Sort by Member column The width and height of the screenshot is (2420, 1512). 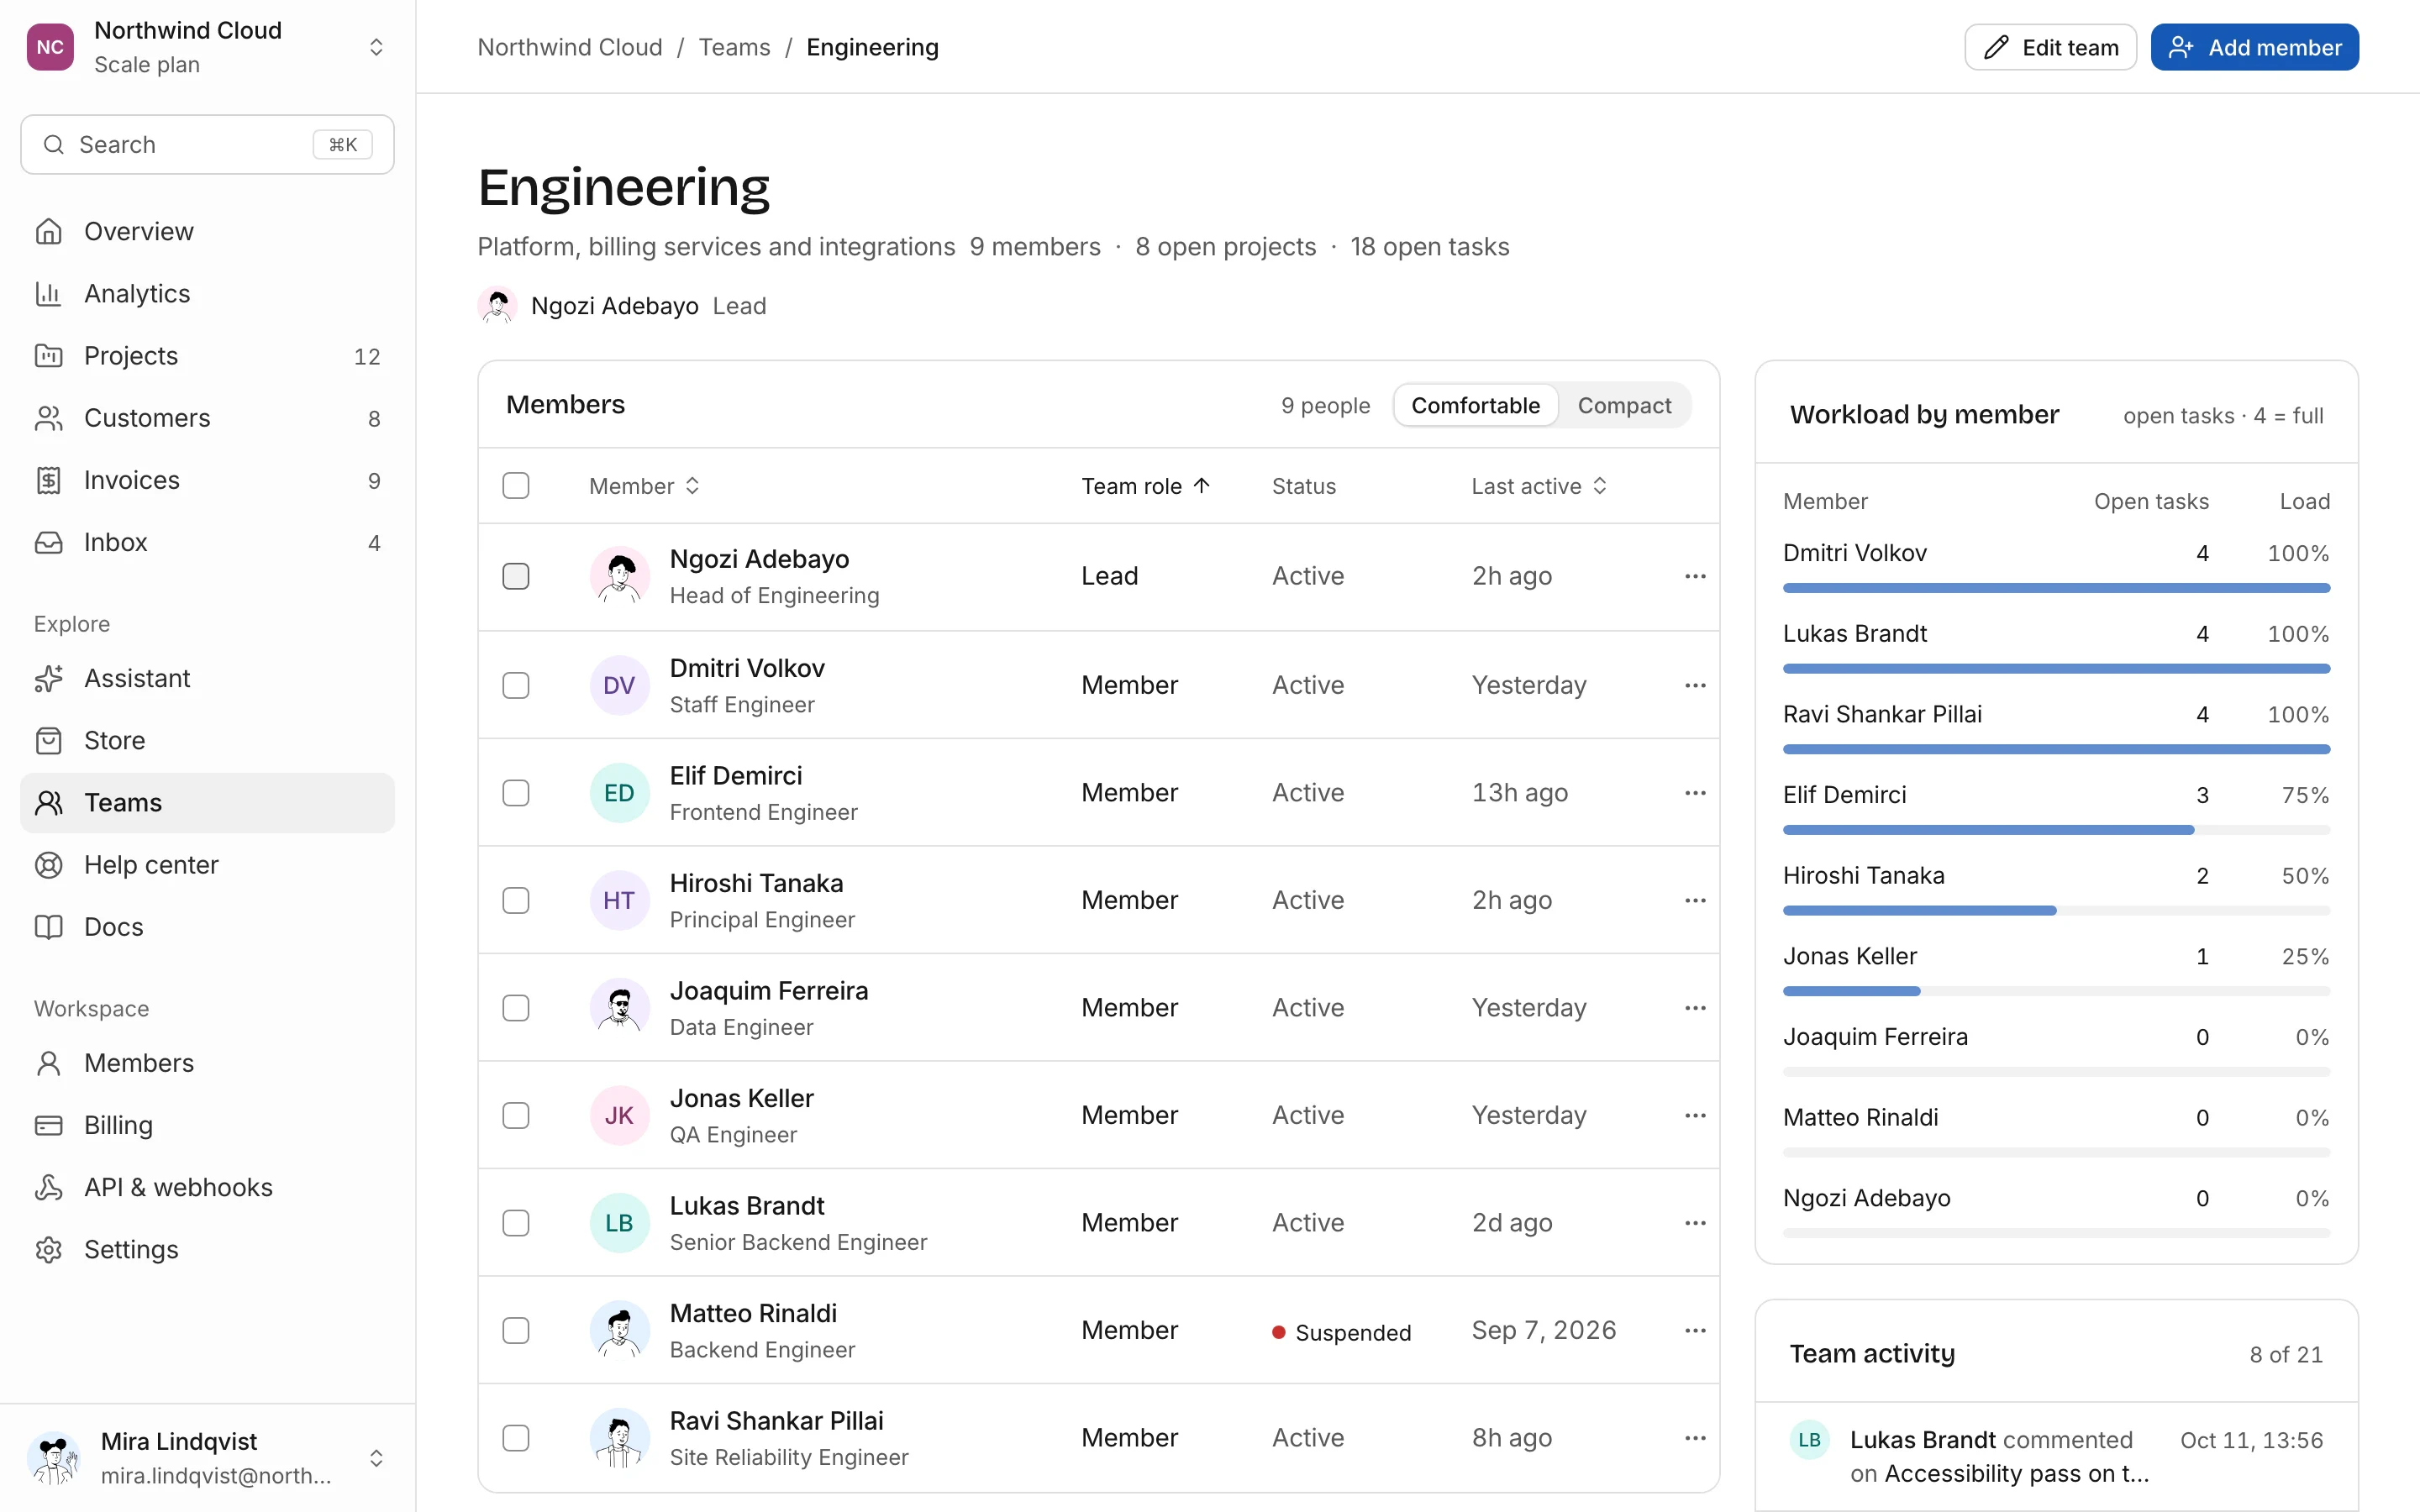tap(644, 486)
